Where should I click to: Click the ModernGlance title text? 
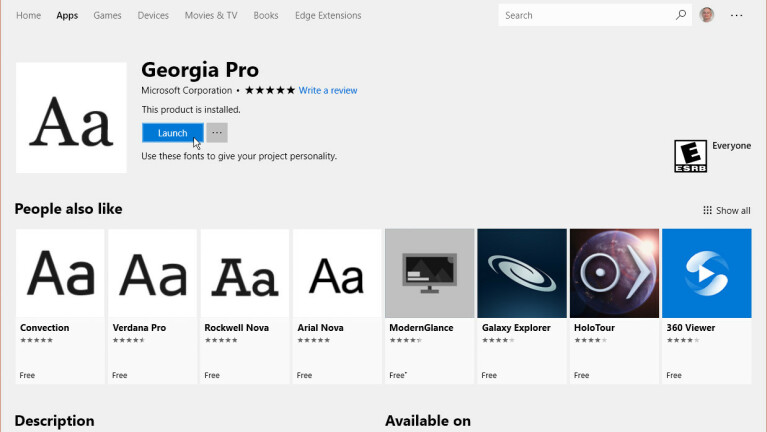[x=421, y=328]
